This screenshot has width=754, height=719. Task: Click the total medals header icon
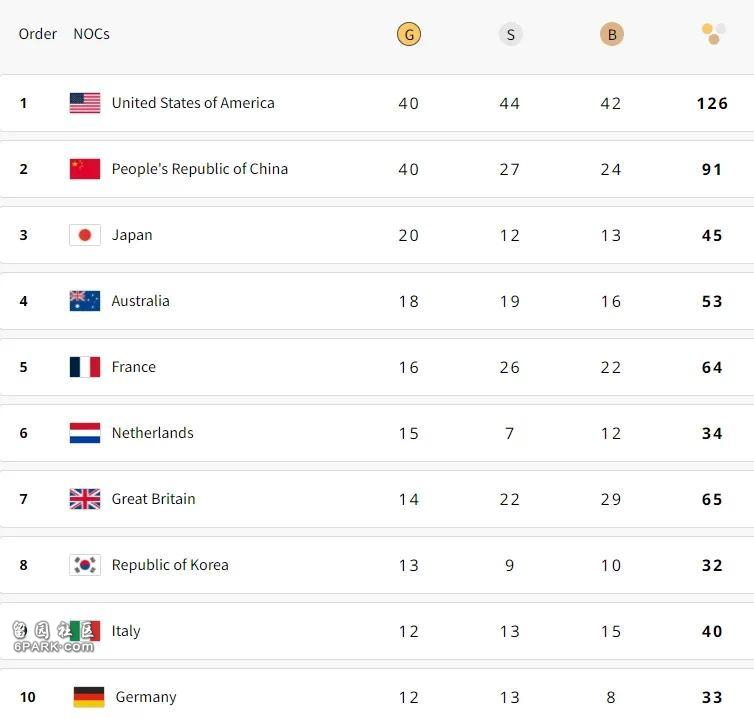coord(713,34)
